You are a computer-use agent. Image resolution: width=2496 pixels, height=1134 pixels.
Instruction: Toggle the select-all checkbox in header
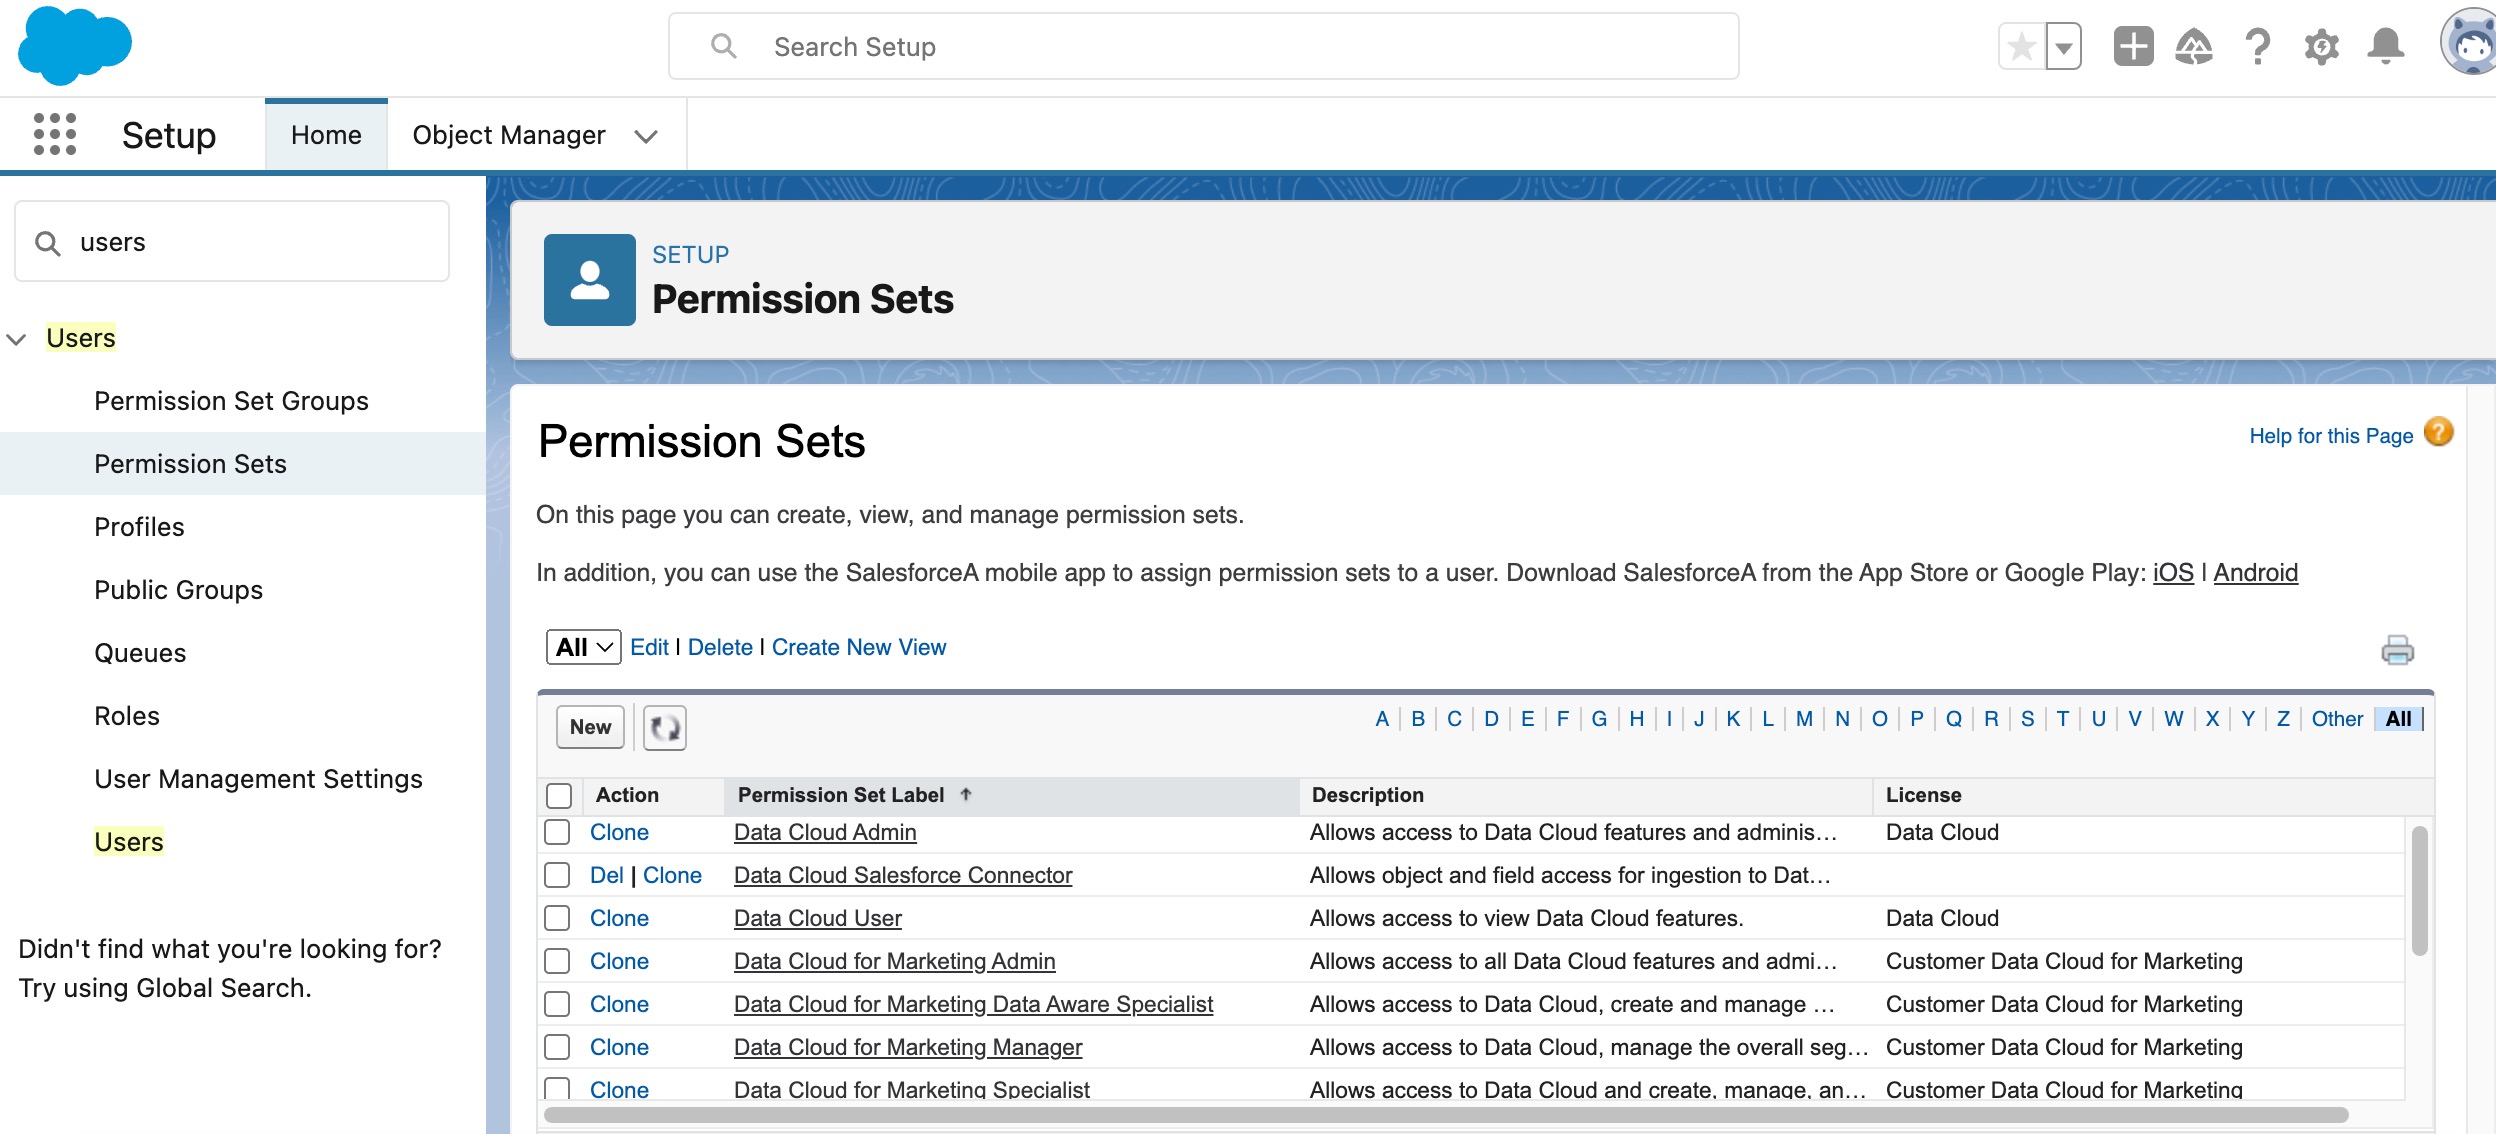click(559, 796)
